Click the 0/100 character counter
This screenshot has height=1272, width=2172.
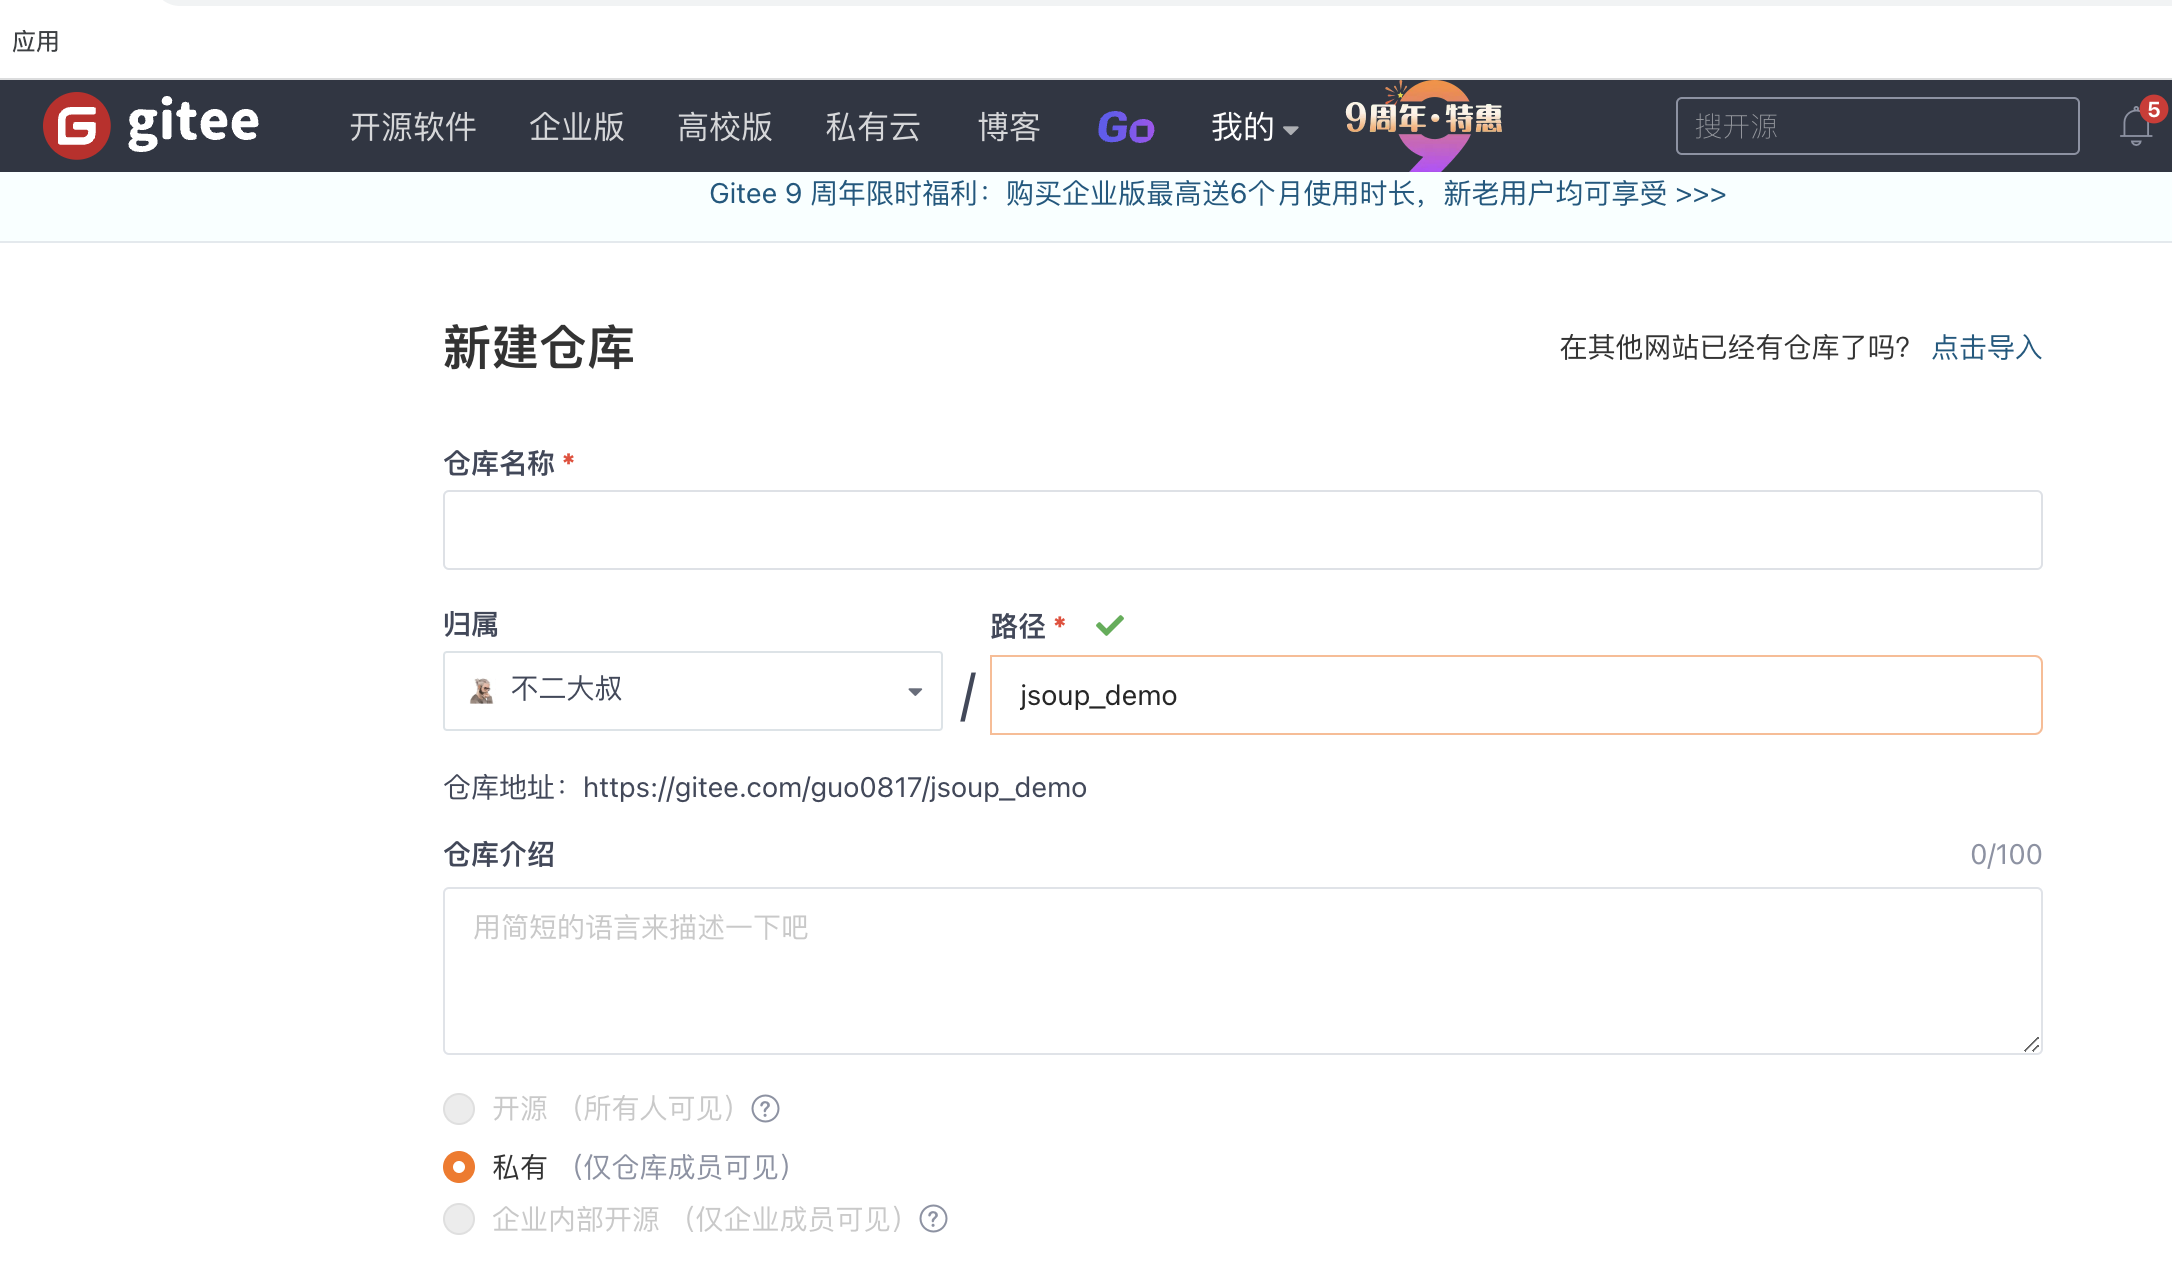2006,854
